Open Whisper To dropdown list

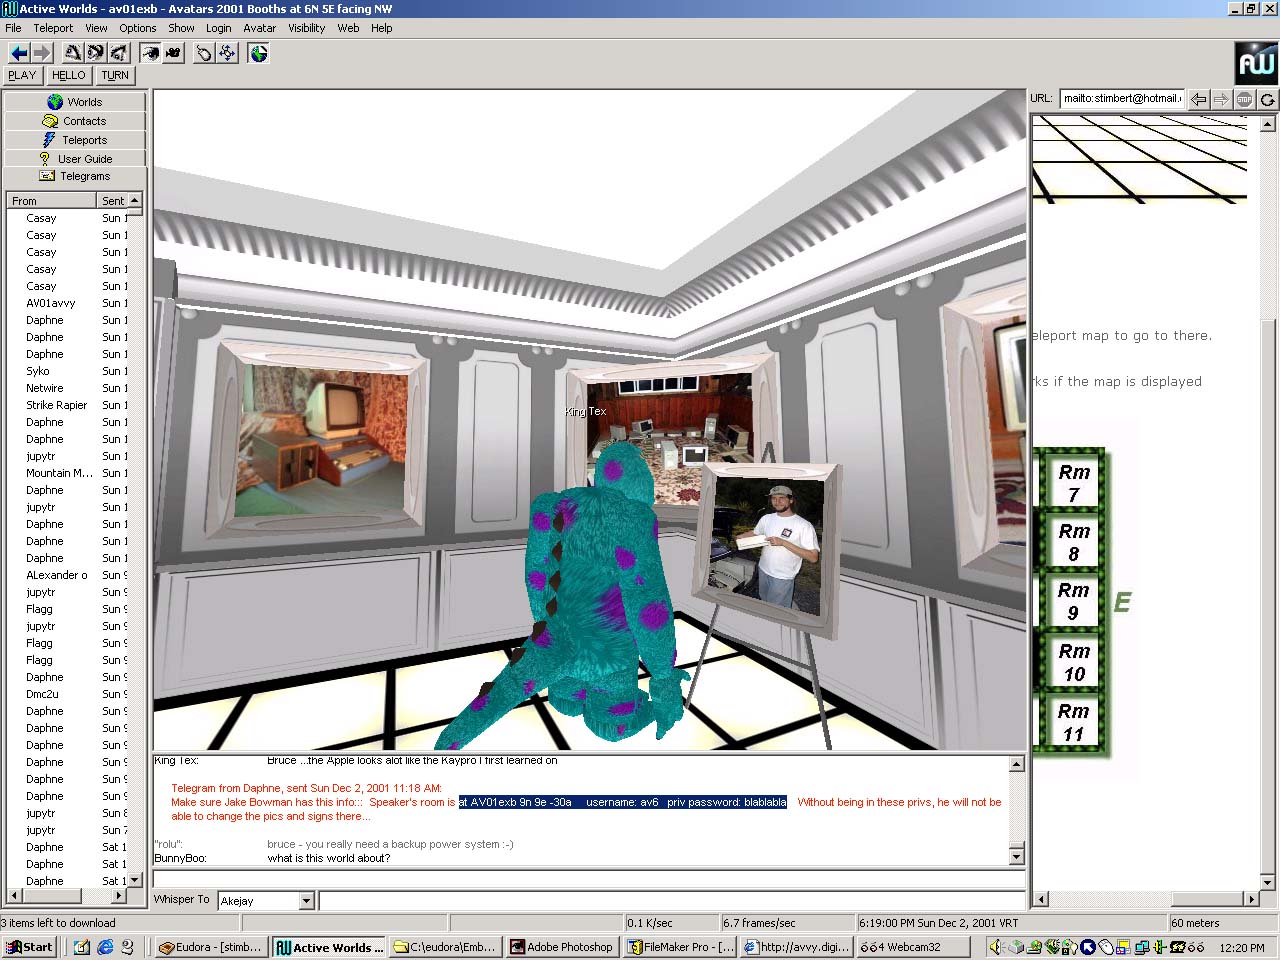tap(306, 901)
